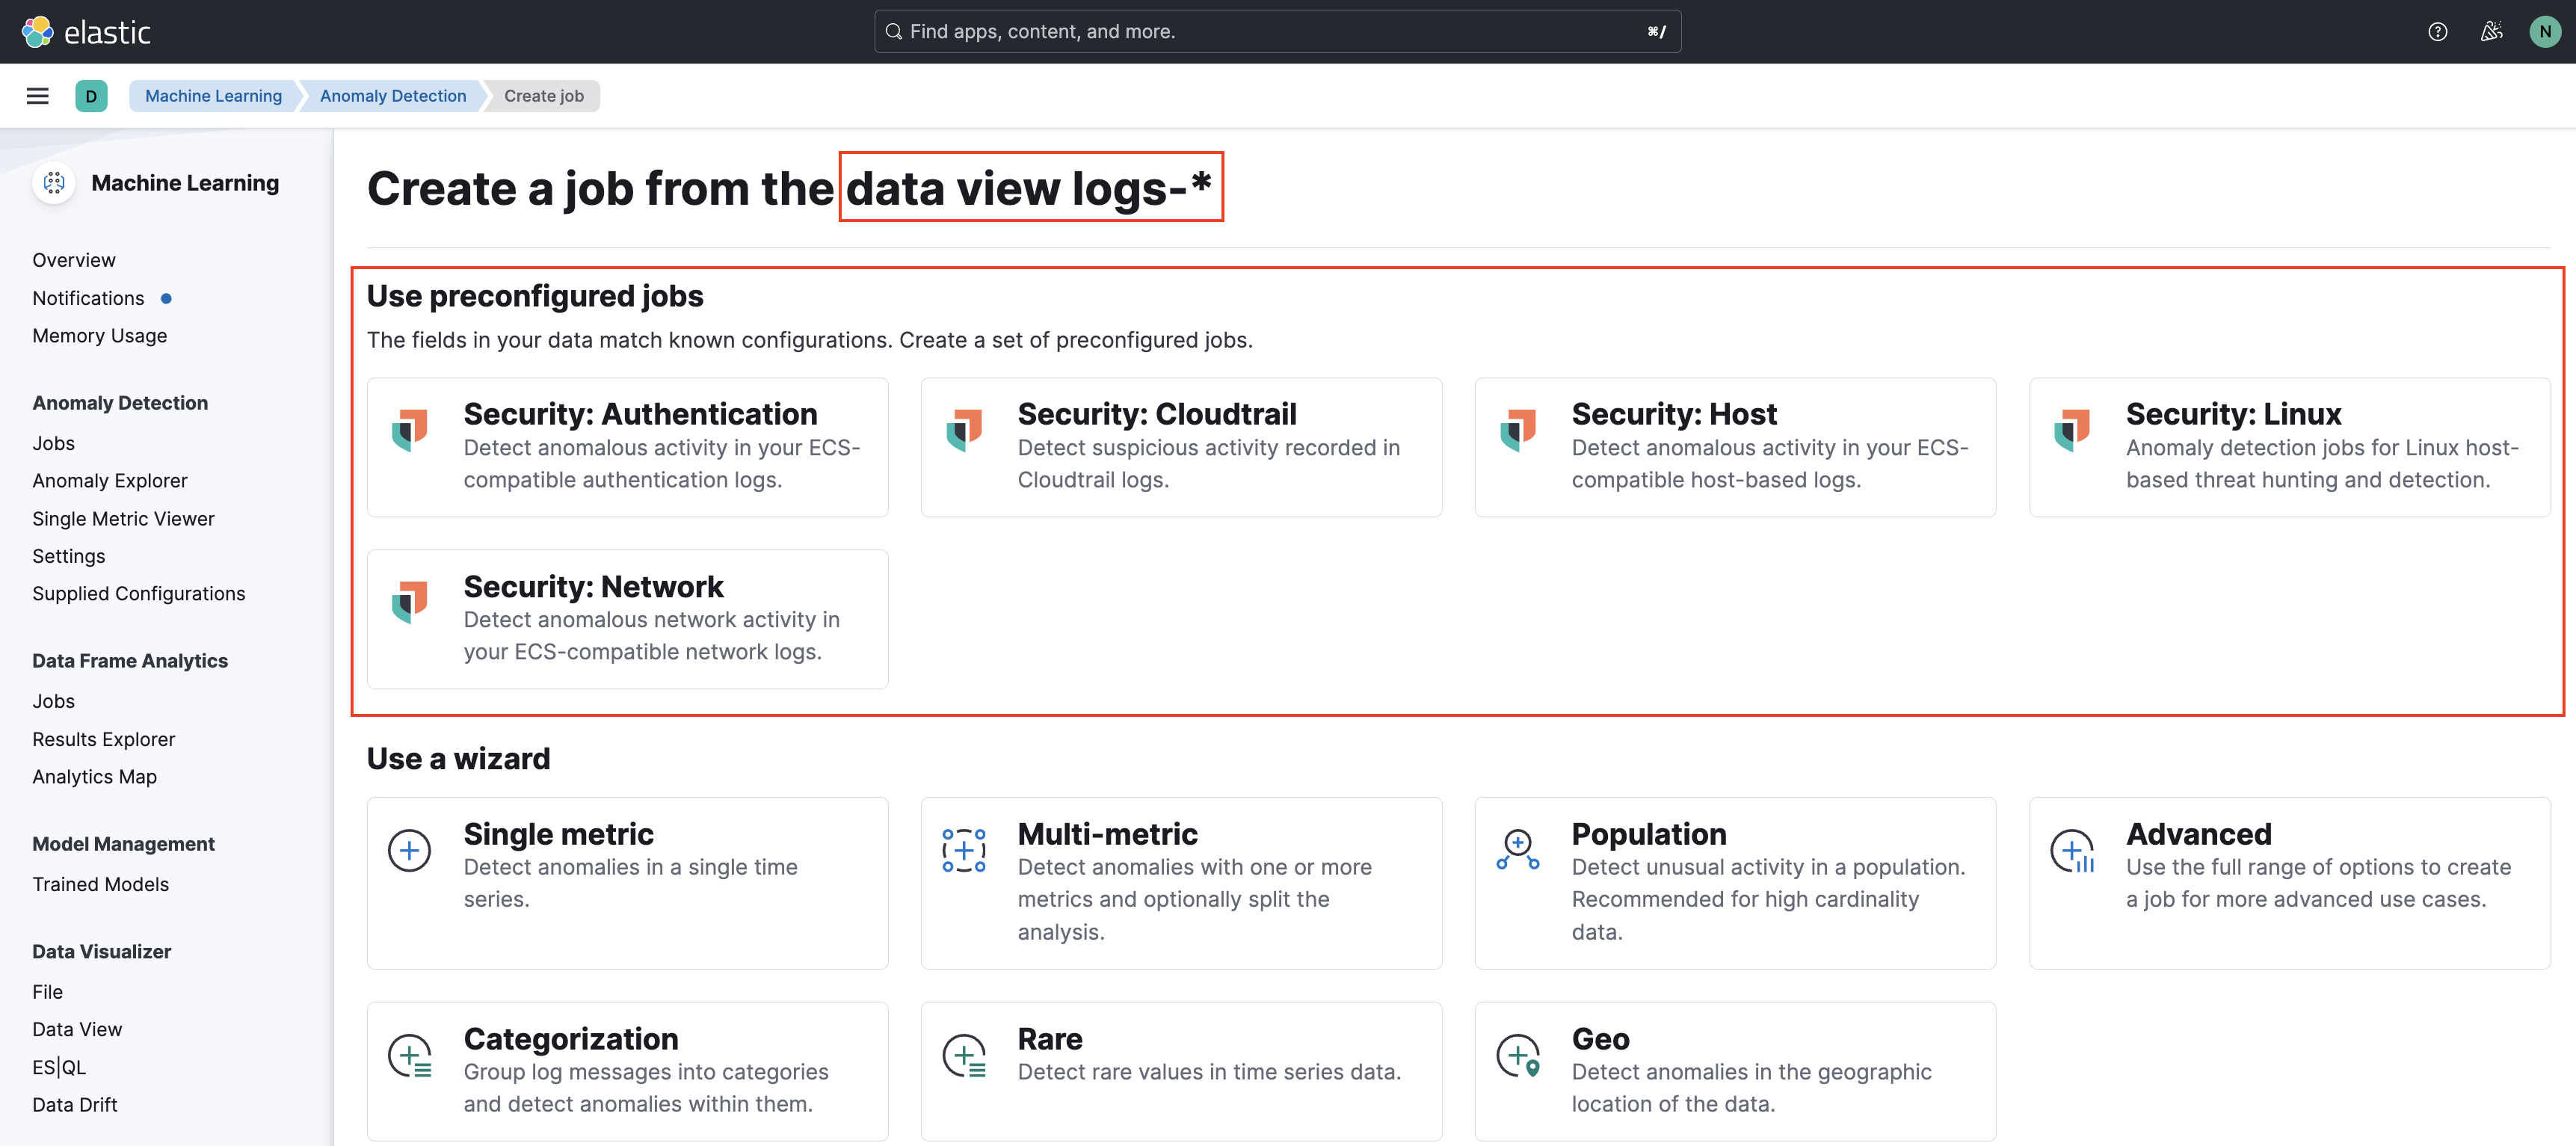The image size is (2576, 1146).
Task: Click the Single metric plus icon
Action: 409,849
